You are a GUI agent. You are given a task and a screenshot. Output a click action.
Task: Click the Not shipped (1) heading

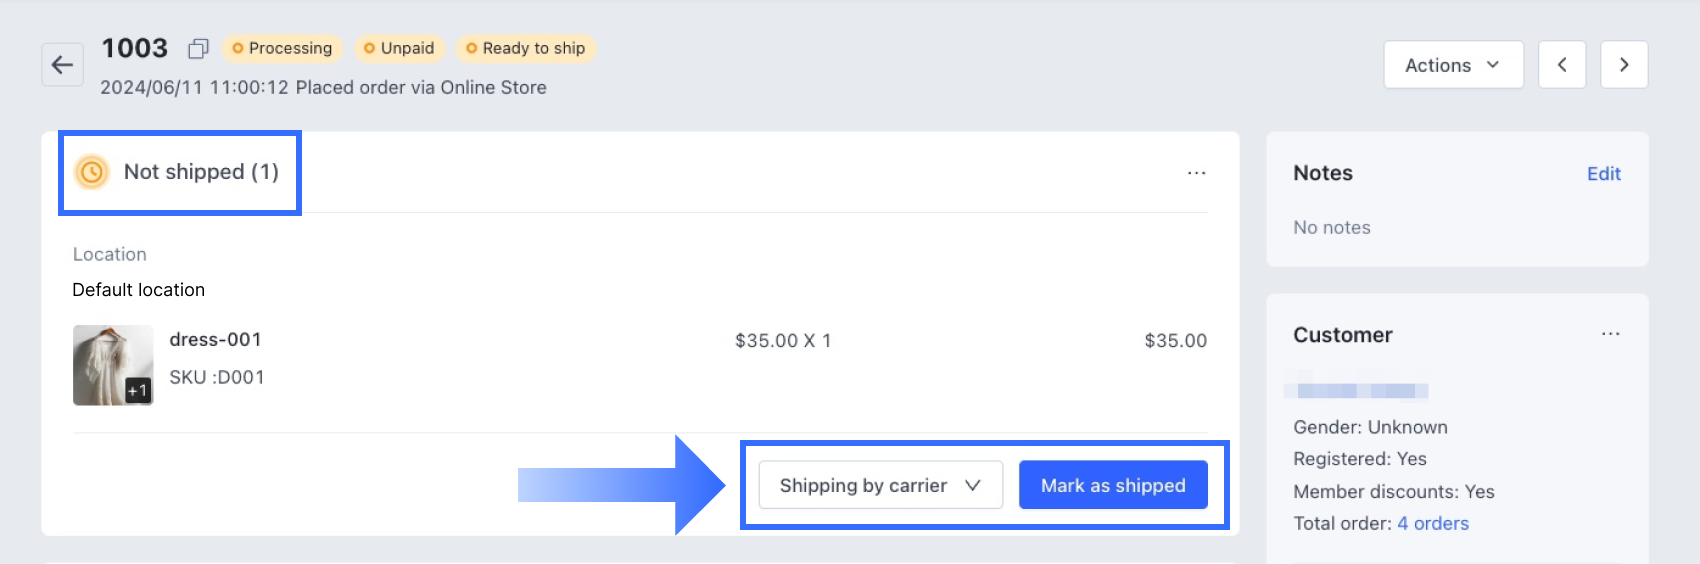(201, 172)
